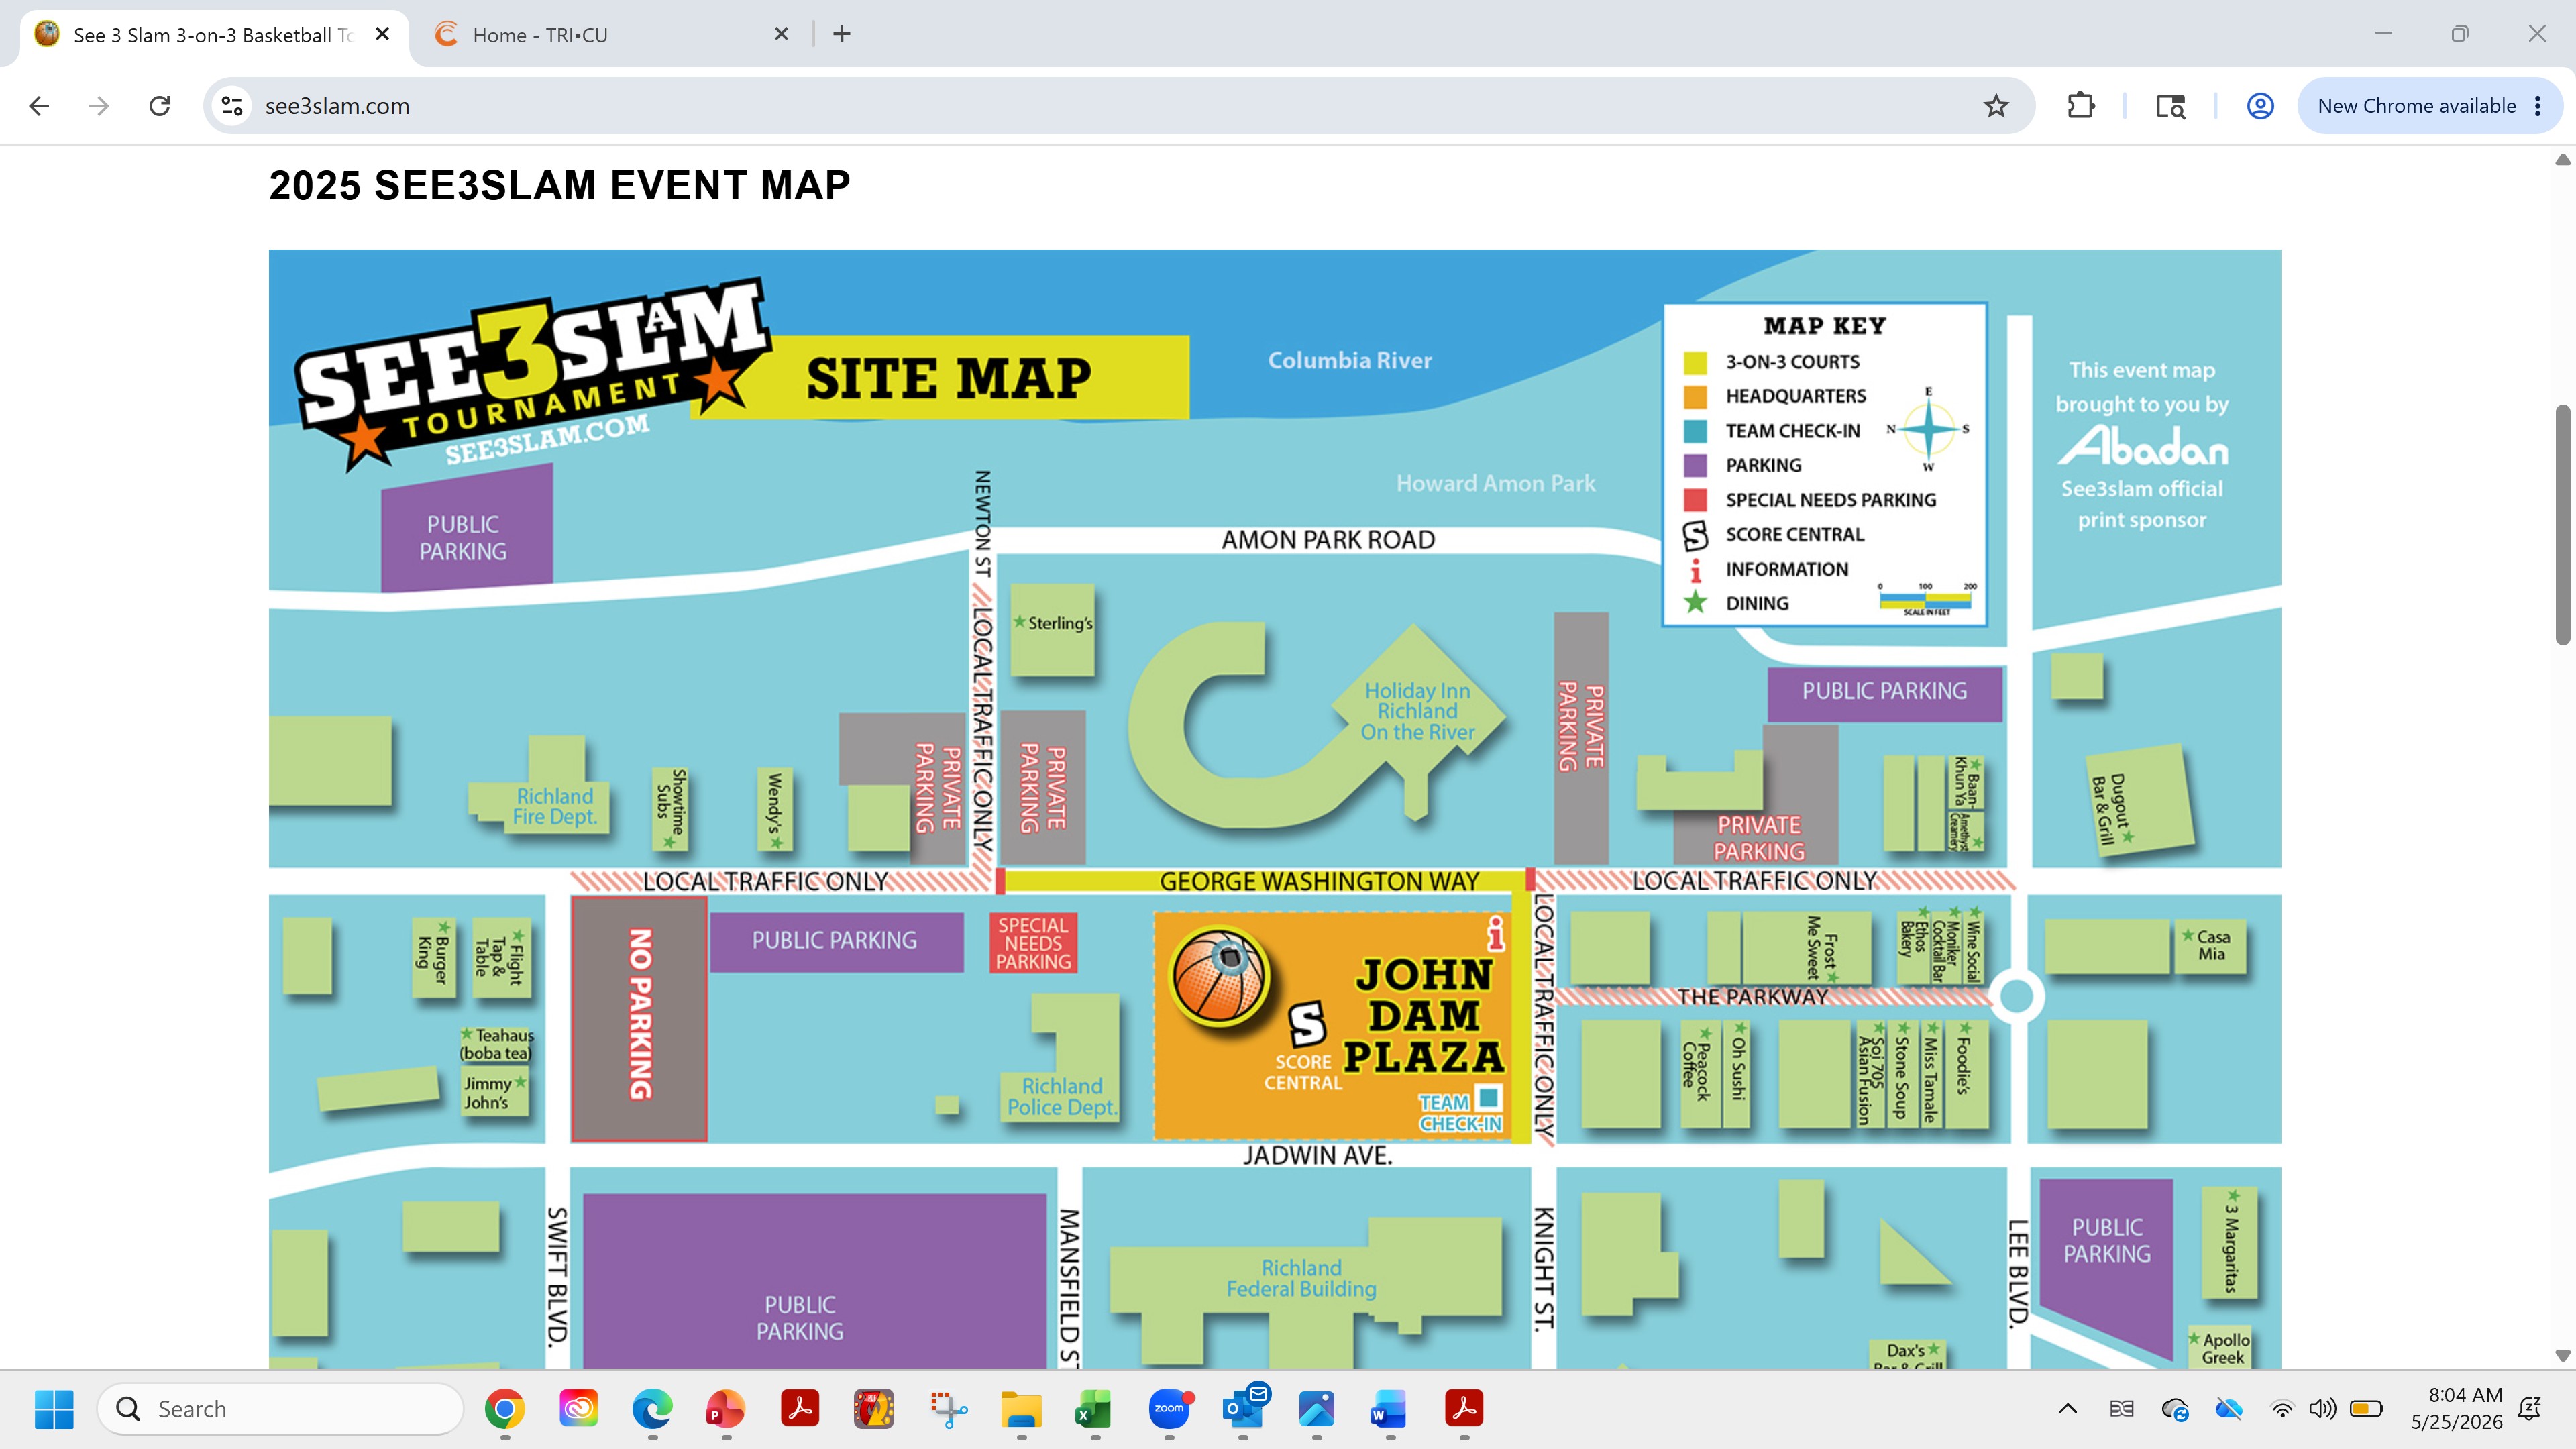
Task: Click the red SPECIAL NEEDS PARKING key swatch
Action: 1695,500
